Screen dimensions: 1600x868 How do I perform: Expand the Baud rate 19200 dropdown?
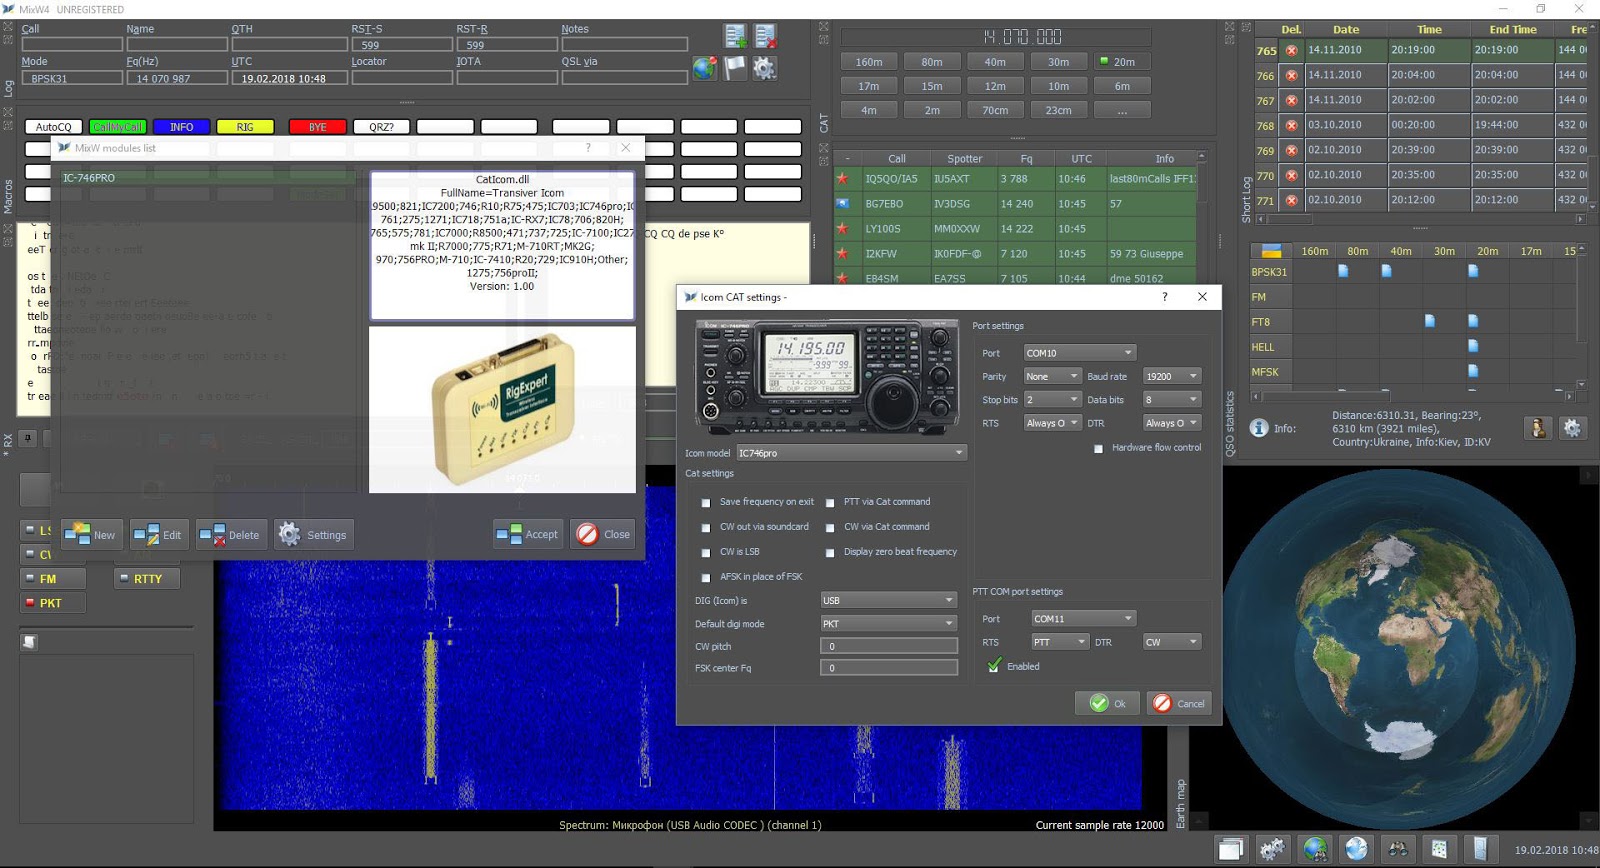[1171, 376]
